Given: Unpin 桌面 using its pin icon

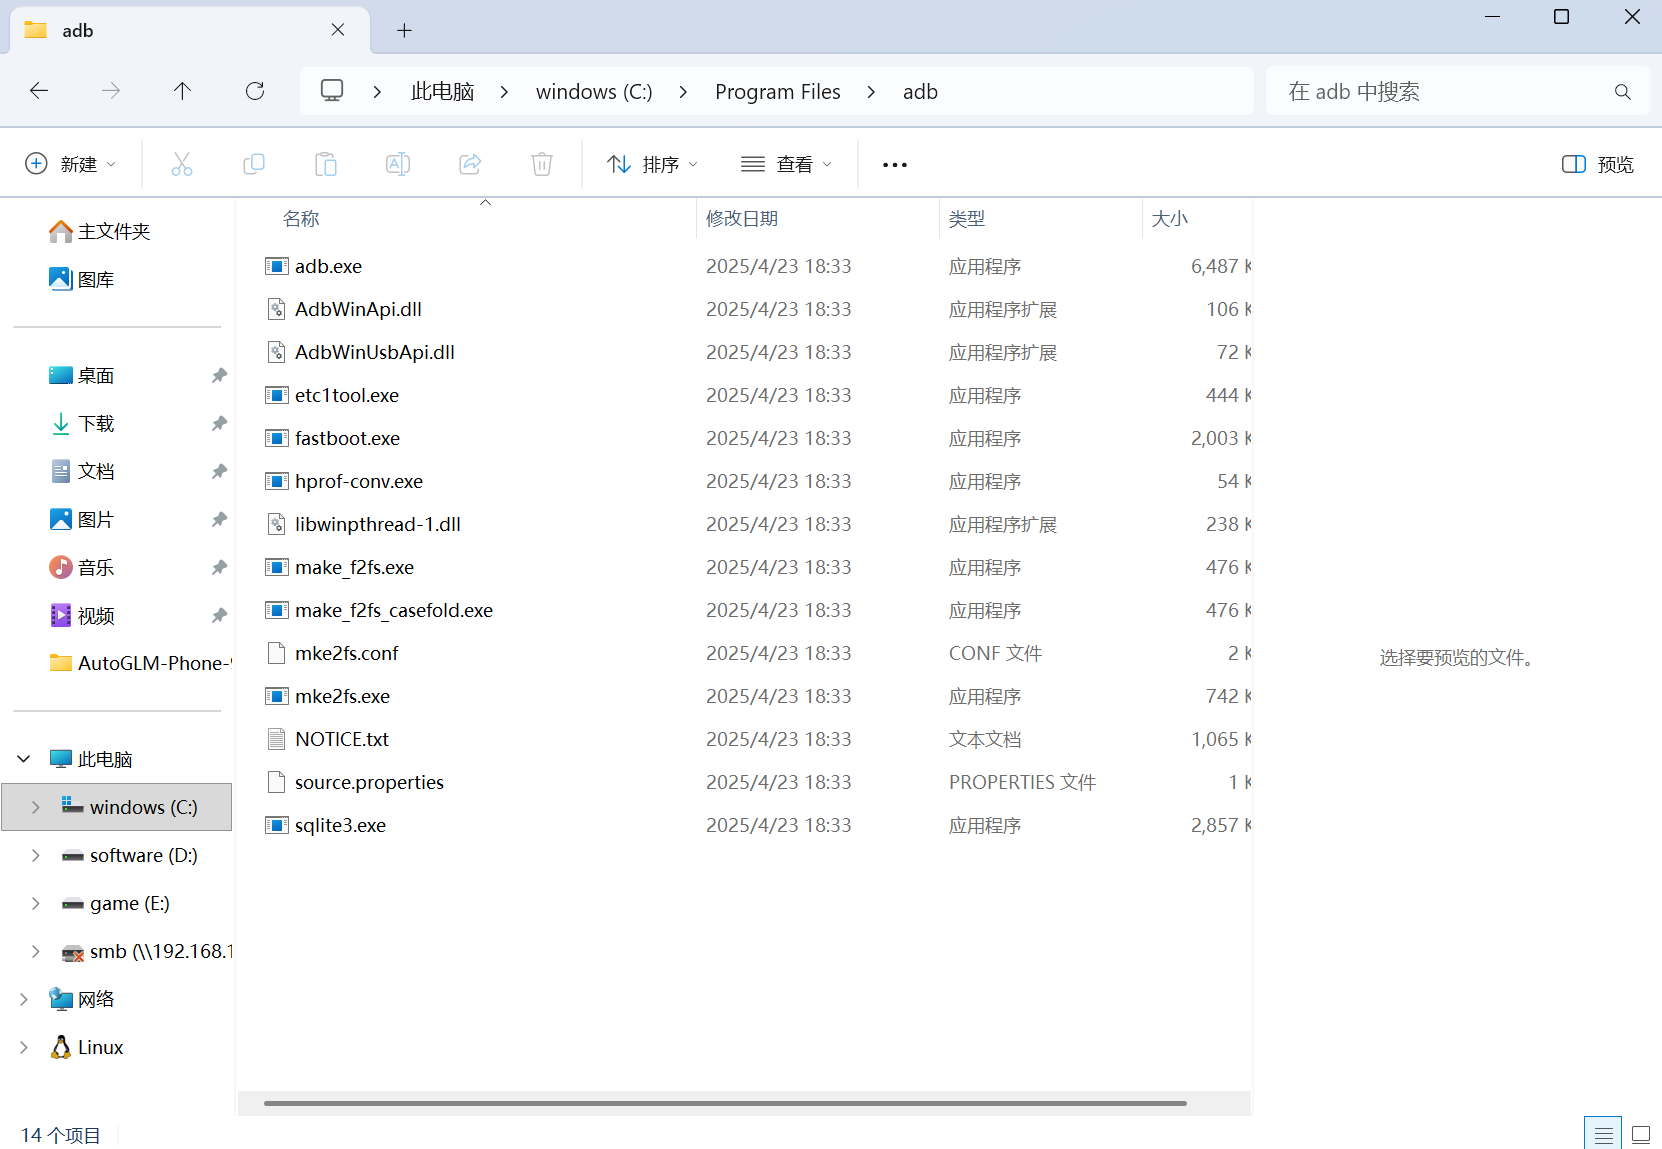Looking at the screenshot, I should pos(219,375).
